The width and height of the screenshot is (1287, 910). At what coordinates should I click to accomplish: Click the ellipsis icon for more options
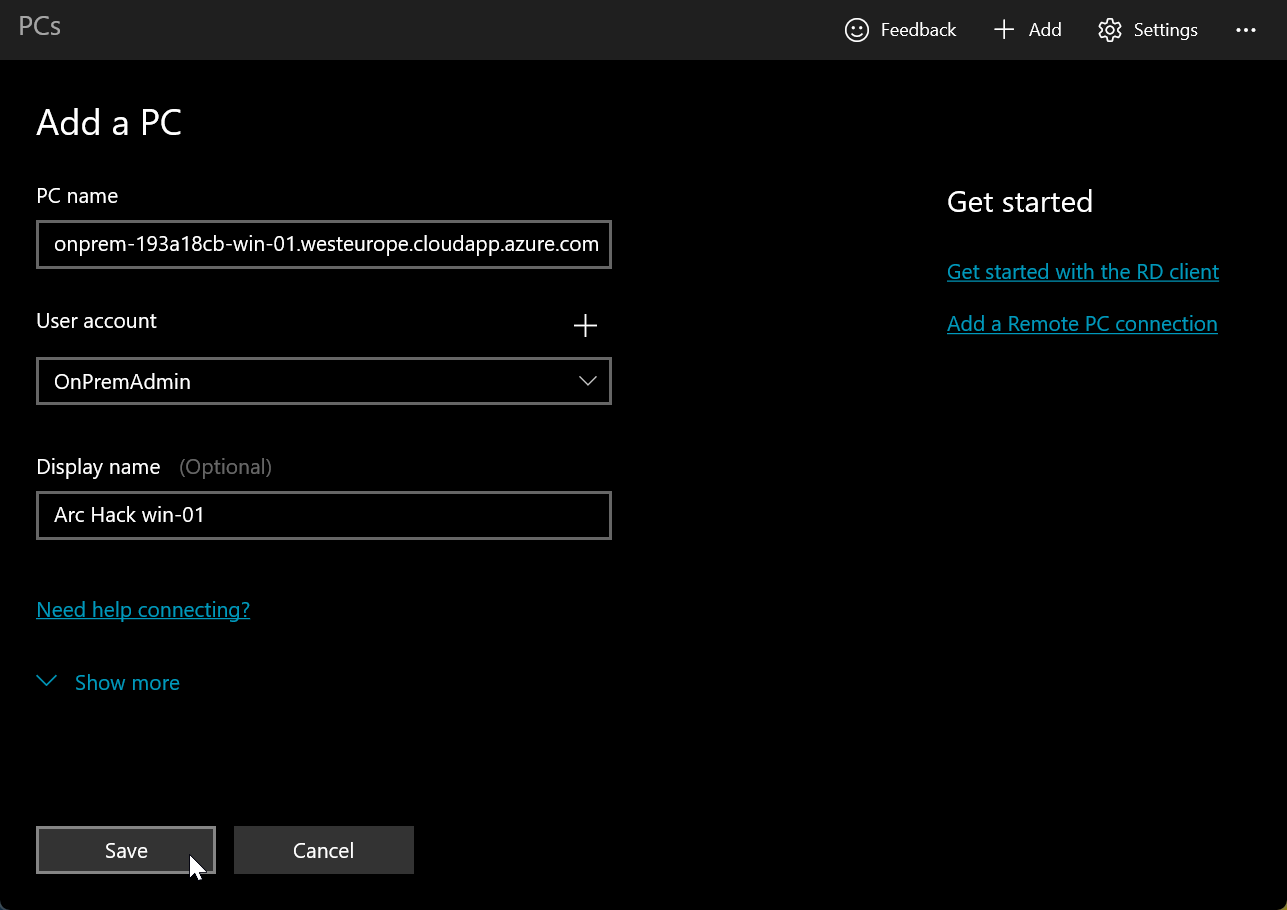[1245, 30]
